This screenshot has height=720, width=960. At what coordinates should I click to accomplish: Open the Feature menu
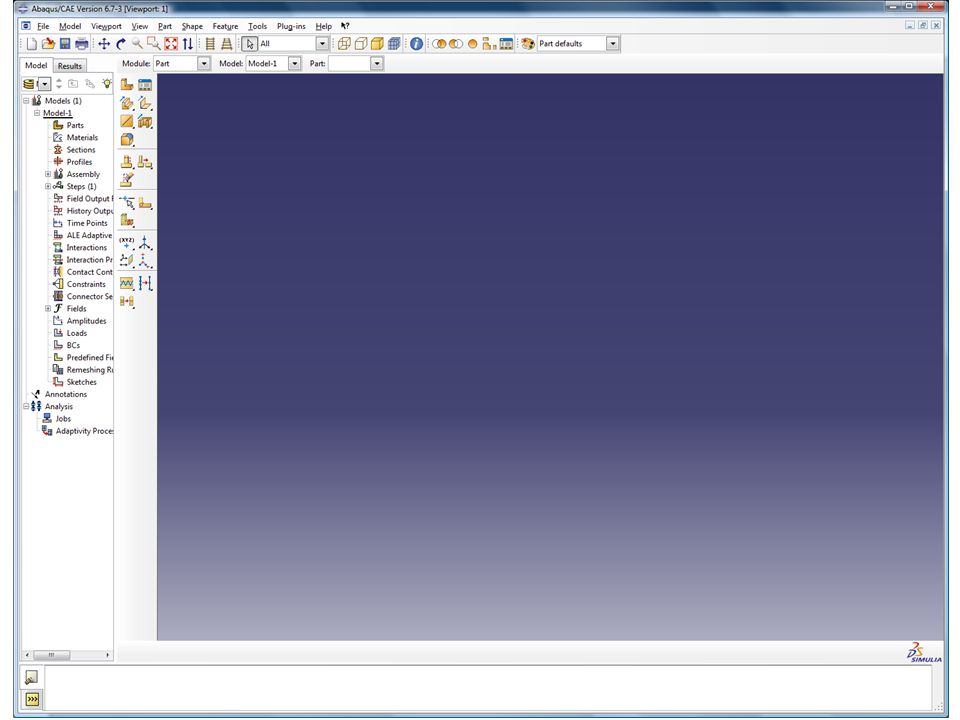click(225, 26)
